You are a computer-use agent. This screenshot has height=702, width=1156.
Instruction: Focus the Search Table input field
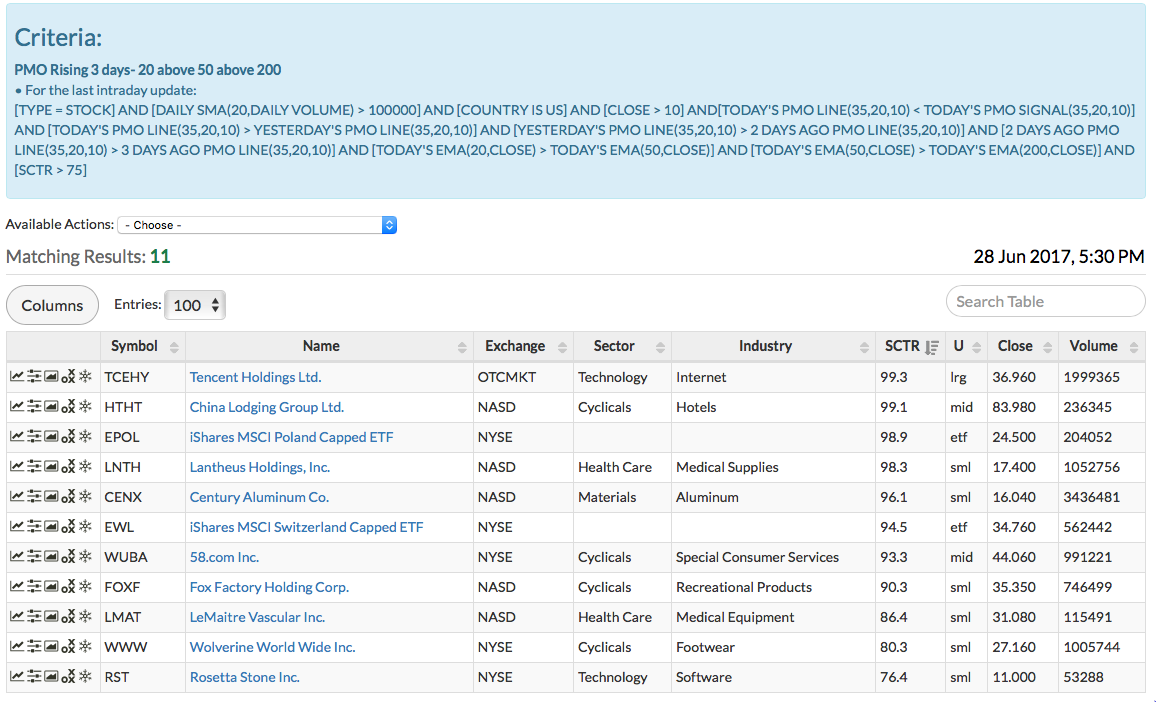tap(1045, 301)
